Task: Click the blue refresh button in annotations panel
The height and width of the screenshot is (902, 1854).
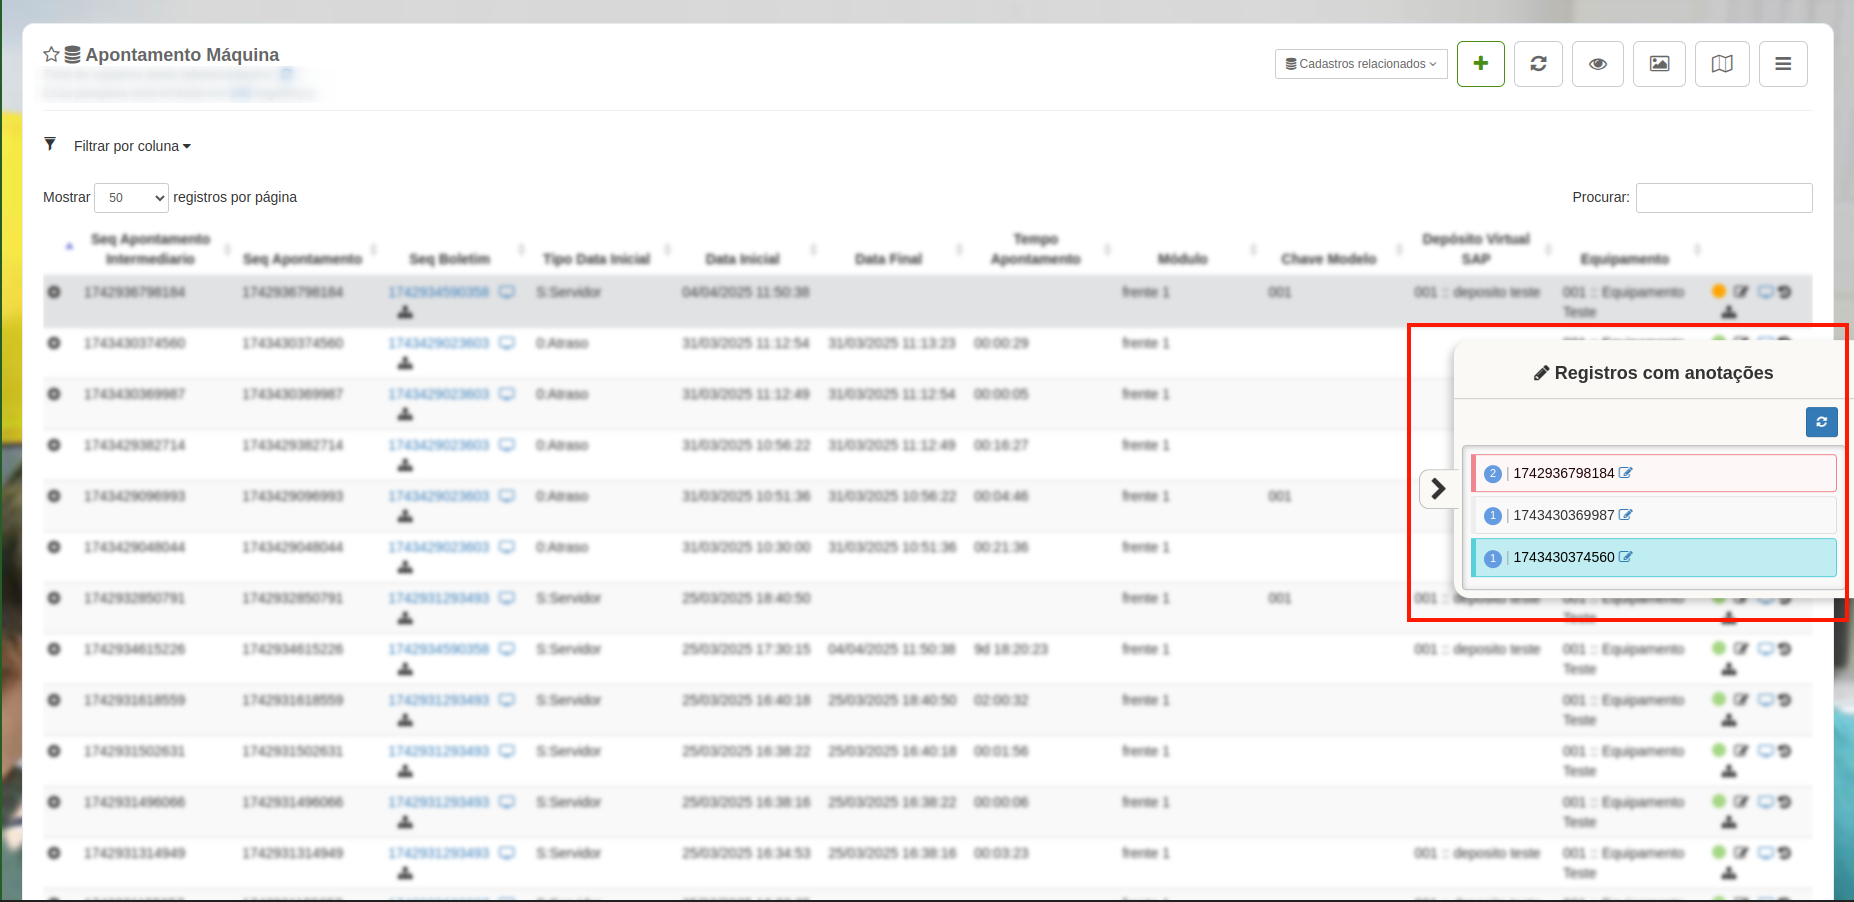Action: point(1821,422)
